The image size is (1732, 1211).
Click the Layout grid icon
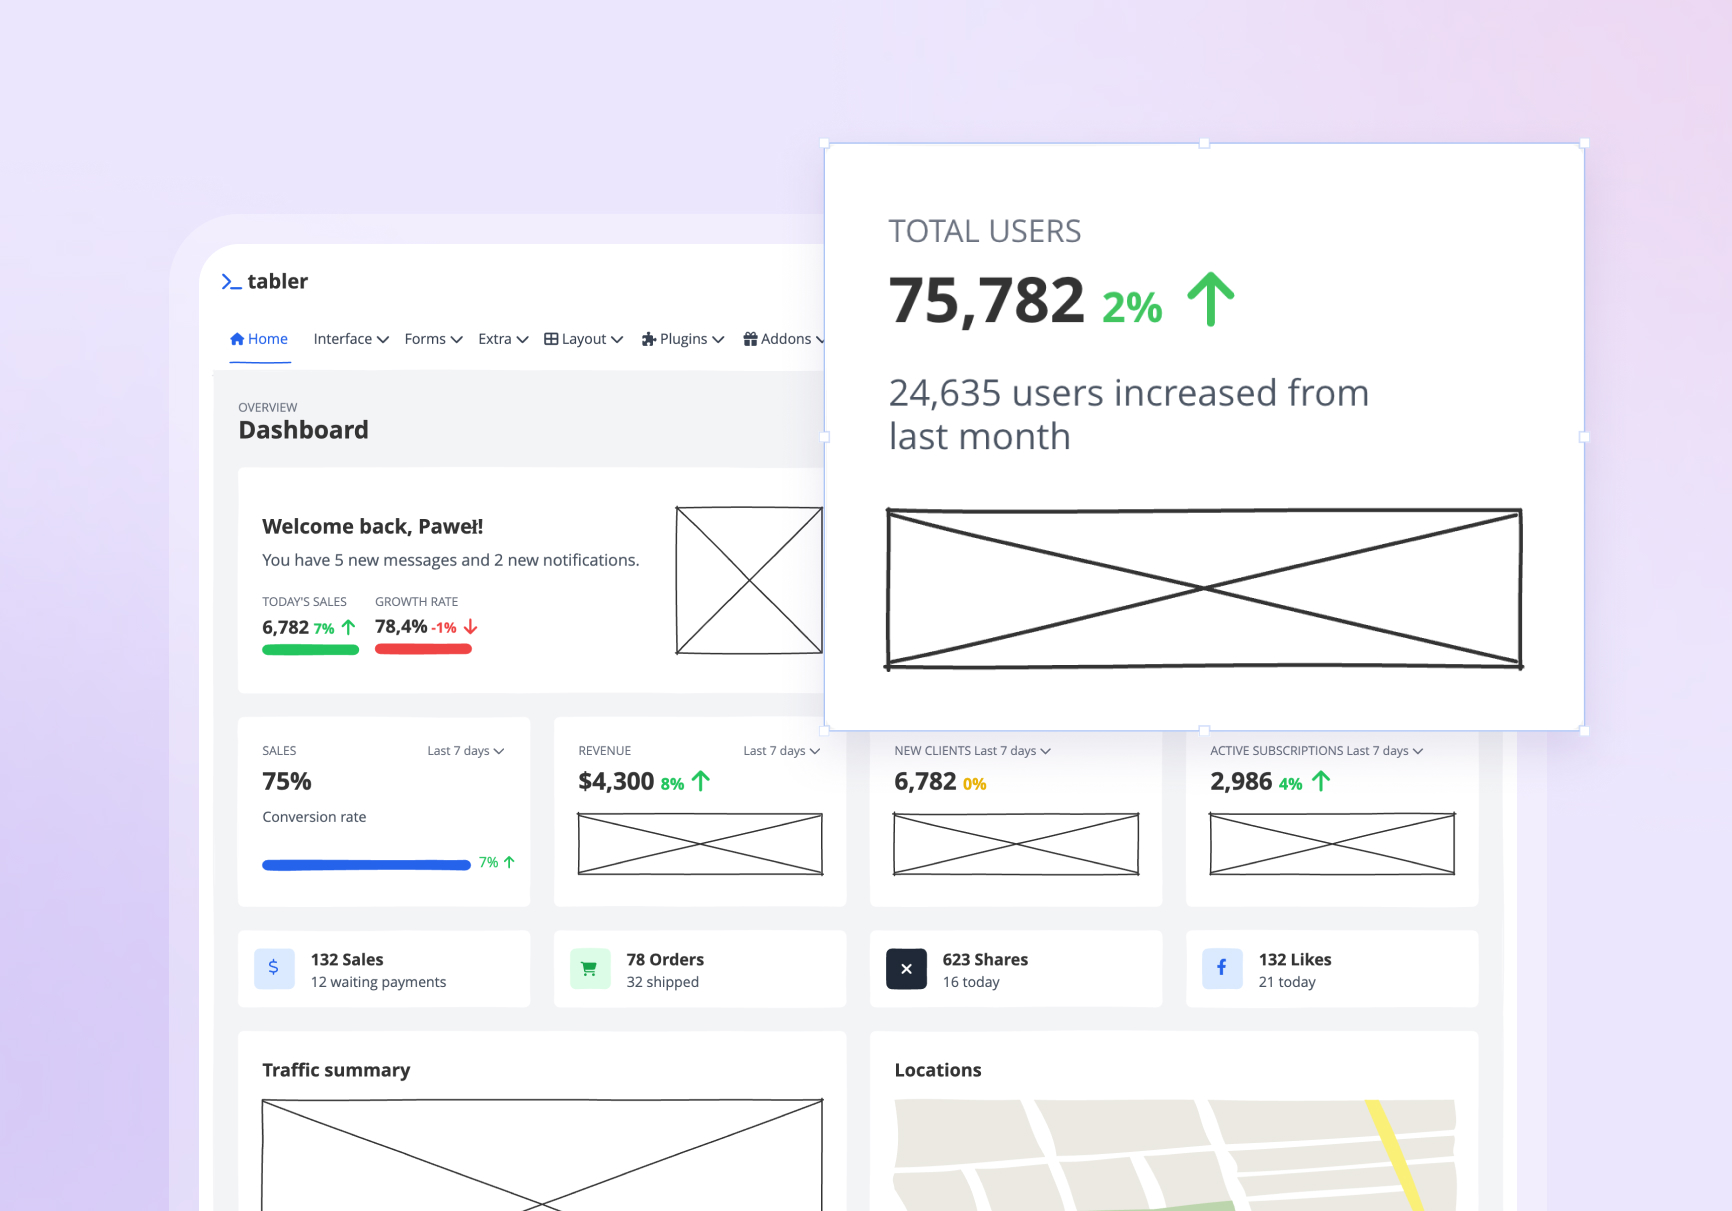tap(551, 339)
